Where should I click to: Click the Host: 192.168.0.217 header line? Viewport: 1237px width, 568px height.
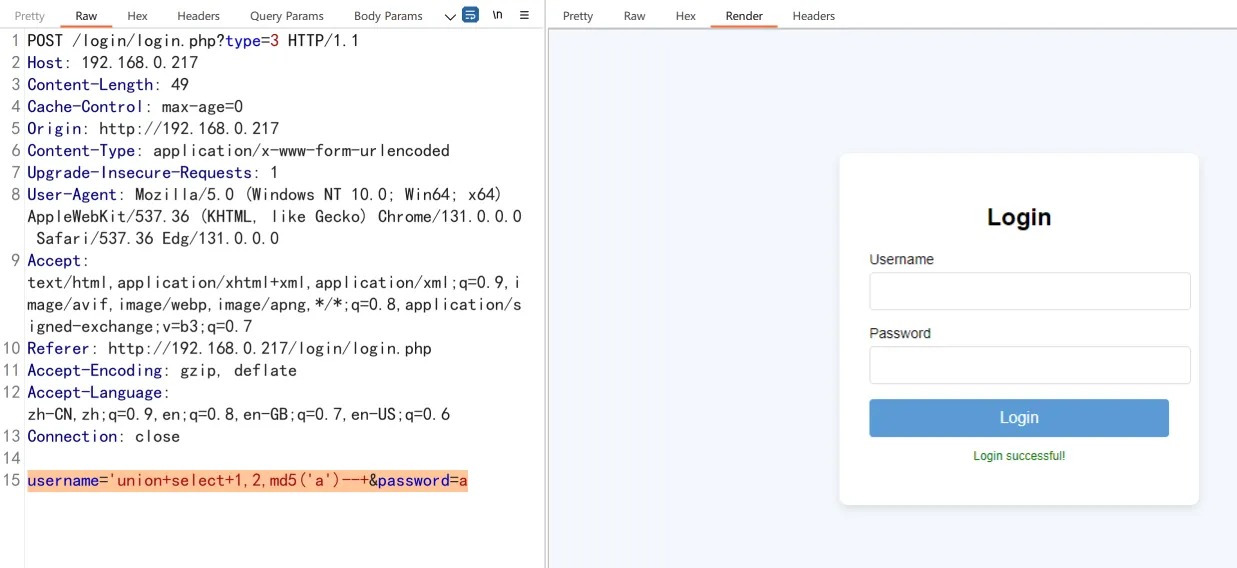click(x=113, y=63)
